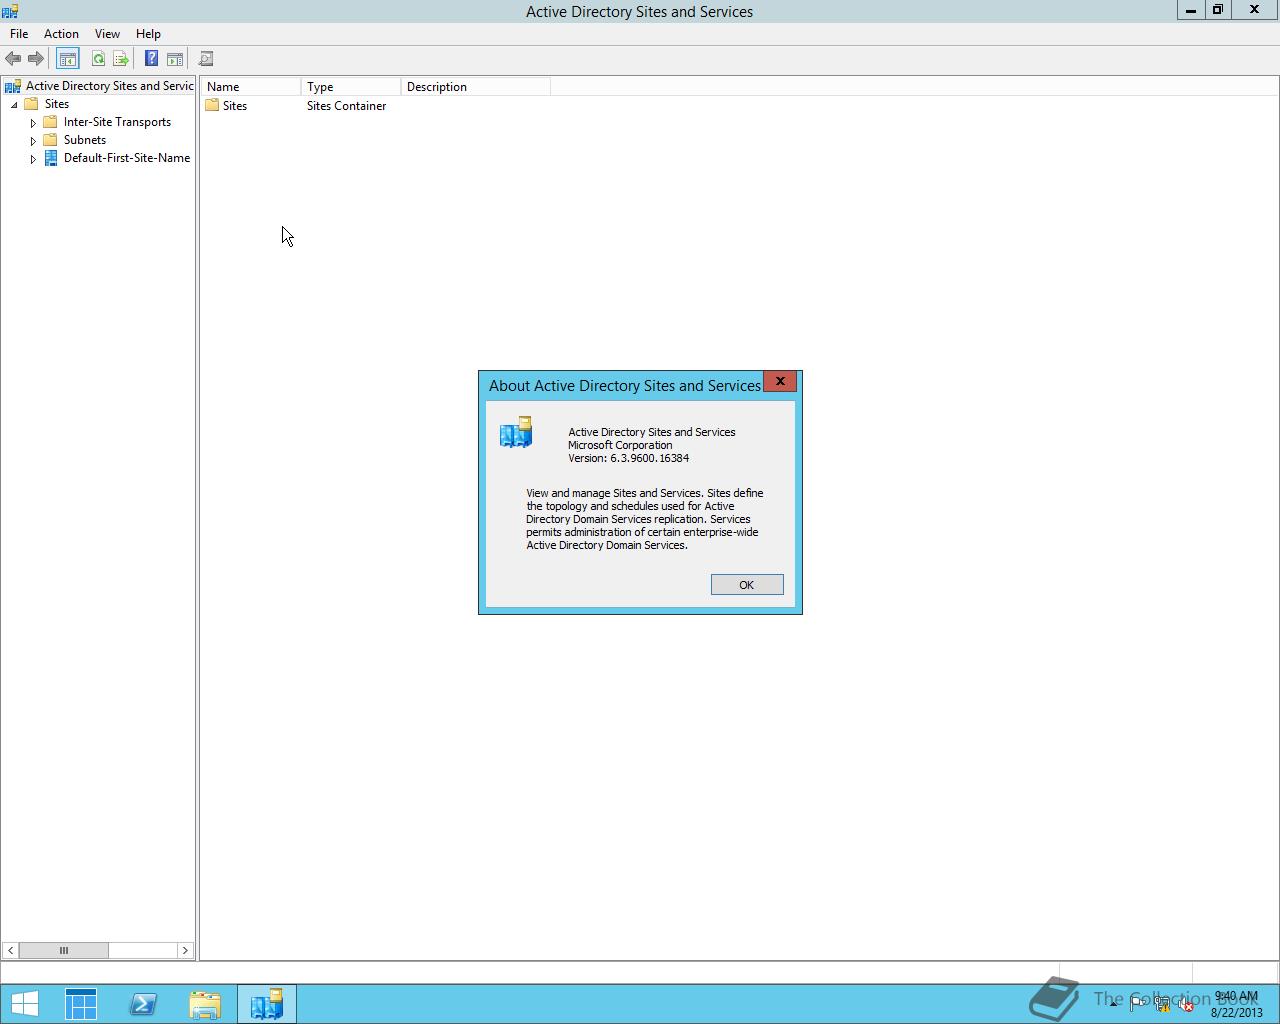This screenshot has height=1024, width=1280.
Task: Click the AD Sites and Services icon in the About dialog
Action: 516,432
